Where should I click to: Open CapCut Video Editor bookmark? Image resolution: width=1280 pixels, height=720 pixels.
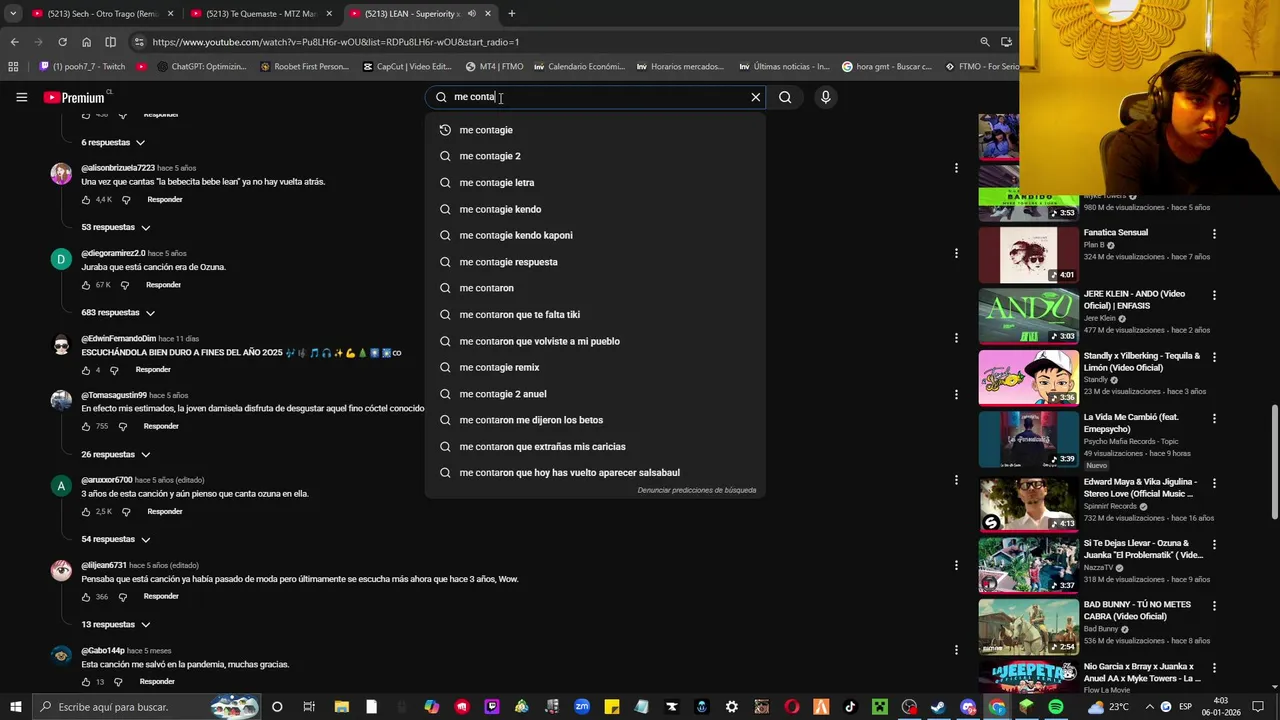click(407, 67)
